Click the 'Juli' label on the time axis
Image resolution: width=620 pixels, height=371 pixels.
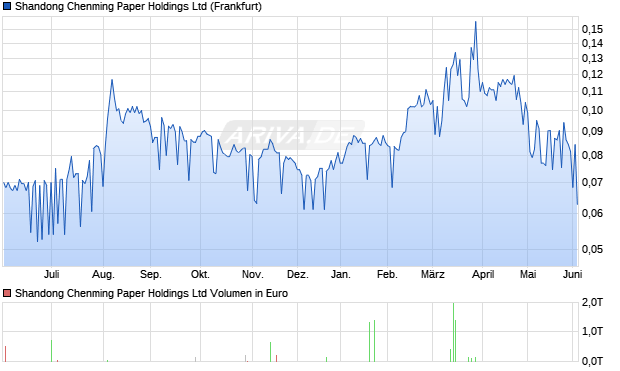tap(52, 274)
